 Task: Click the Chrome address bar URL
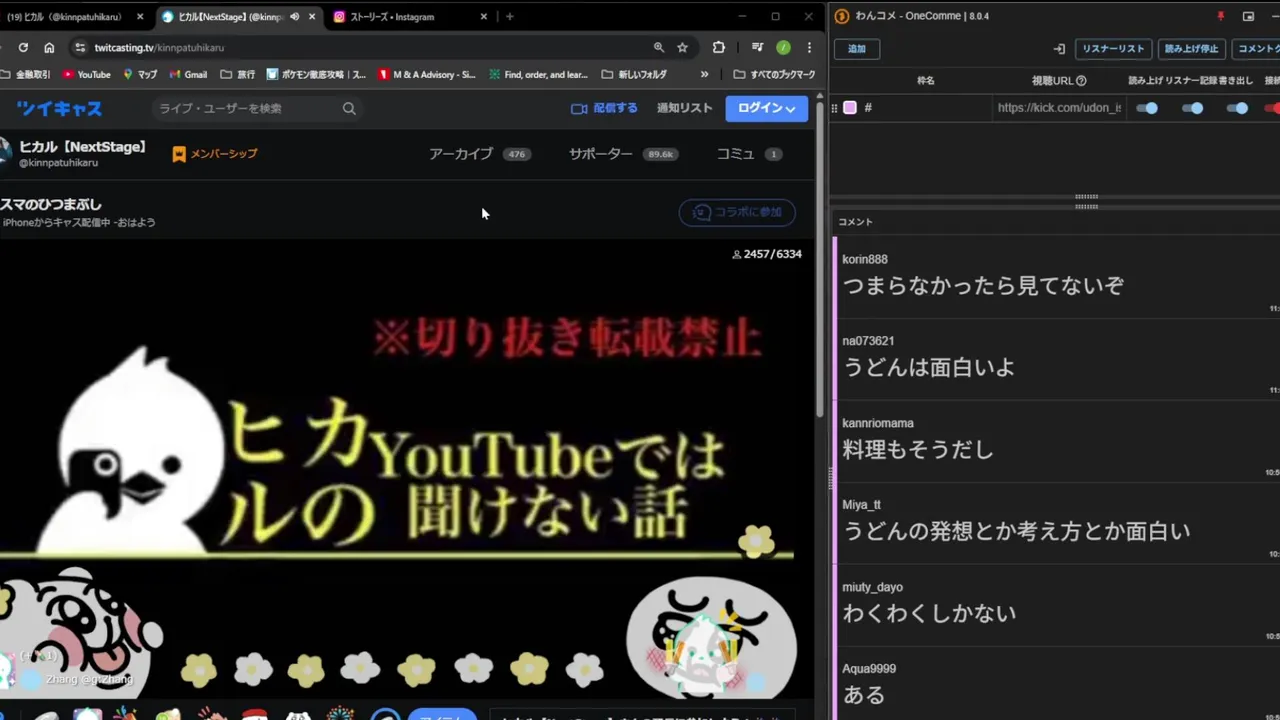159,47
